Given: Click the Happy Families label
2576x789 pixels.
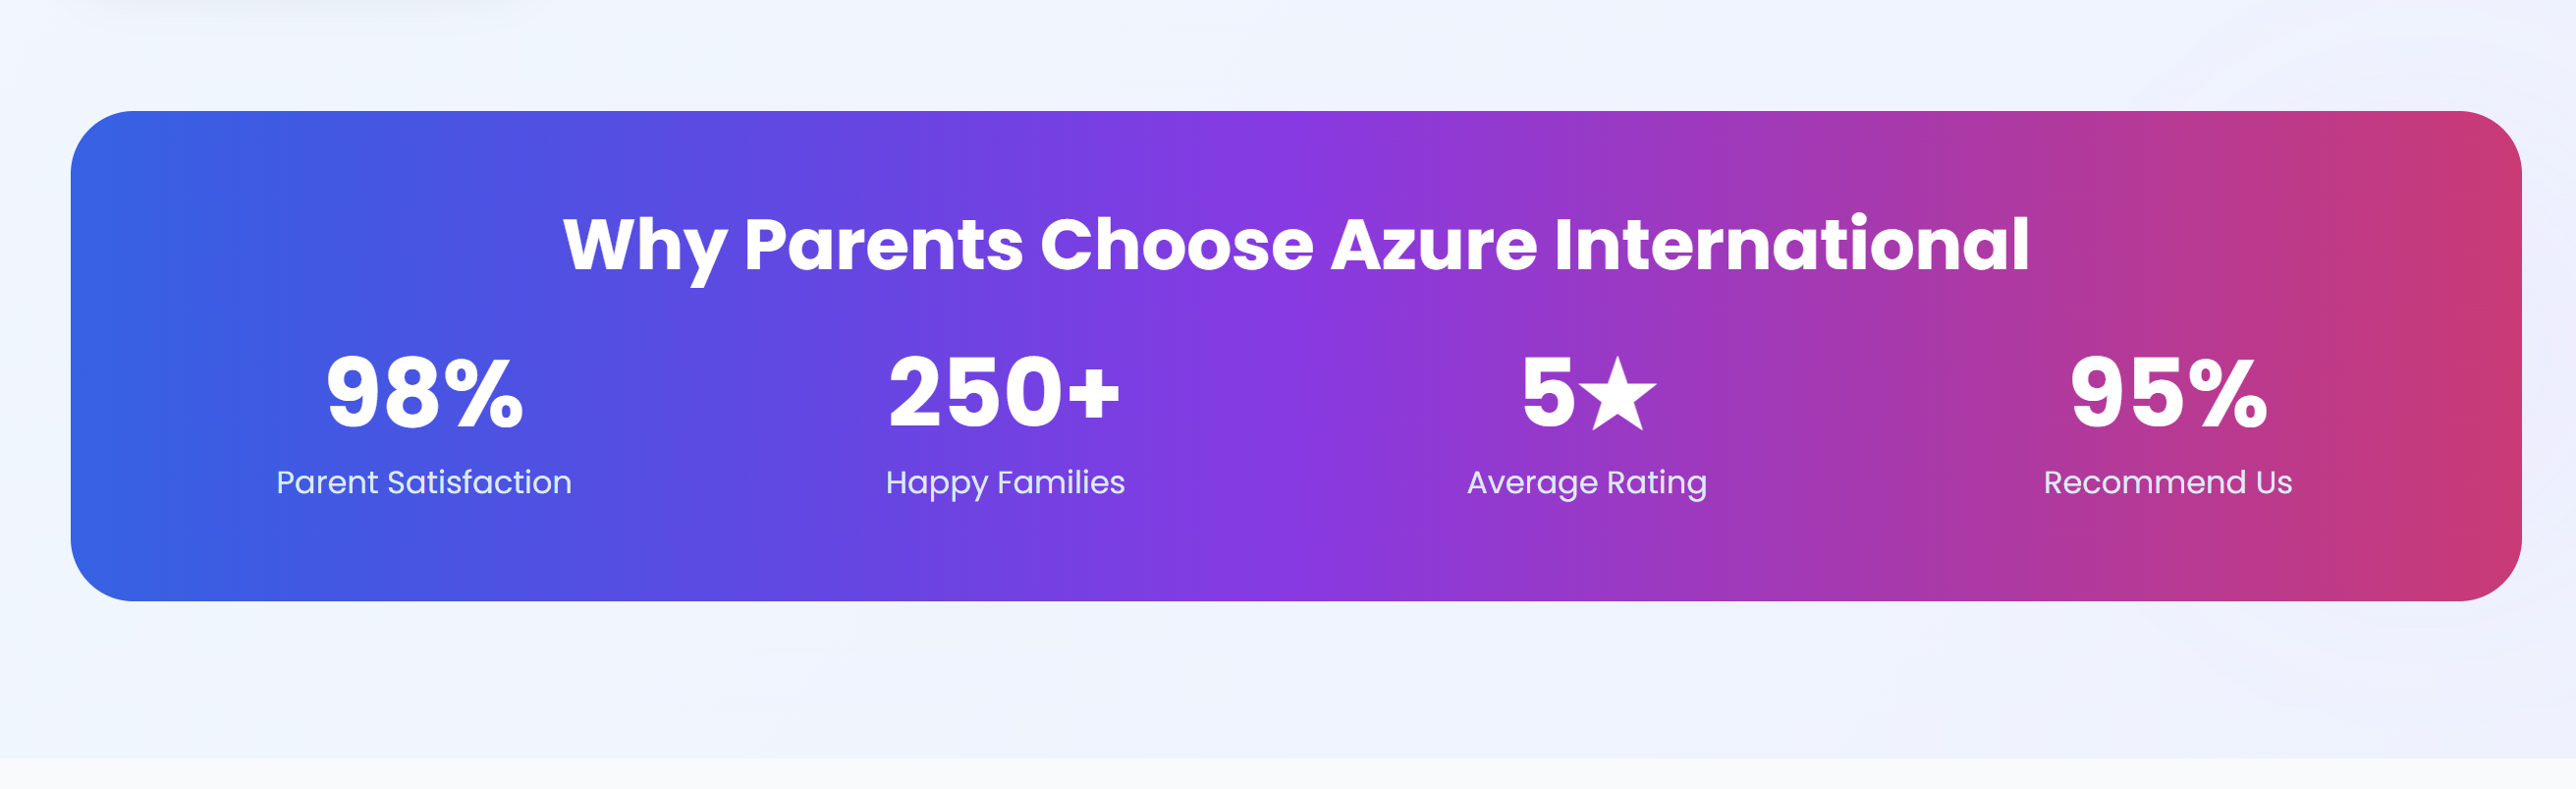Looking at the screenshot, I should [1005, 482].
